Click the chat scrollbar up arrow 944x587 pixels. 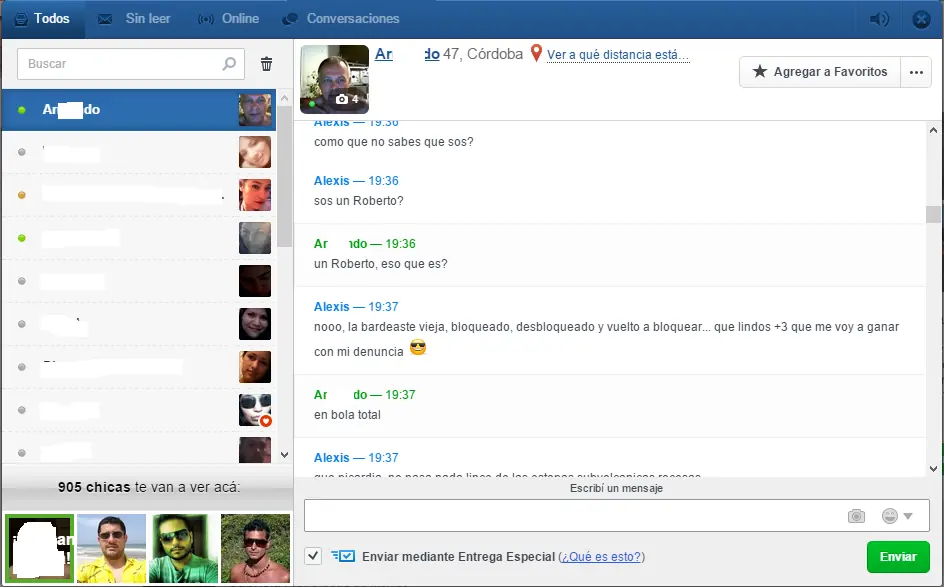[933, 130]
